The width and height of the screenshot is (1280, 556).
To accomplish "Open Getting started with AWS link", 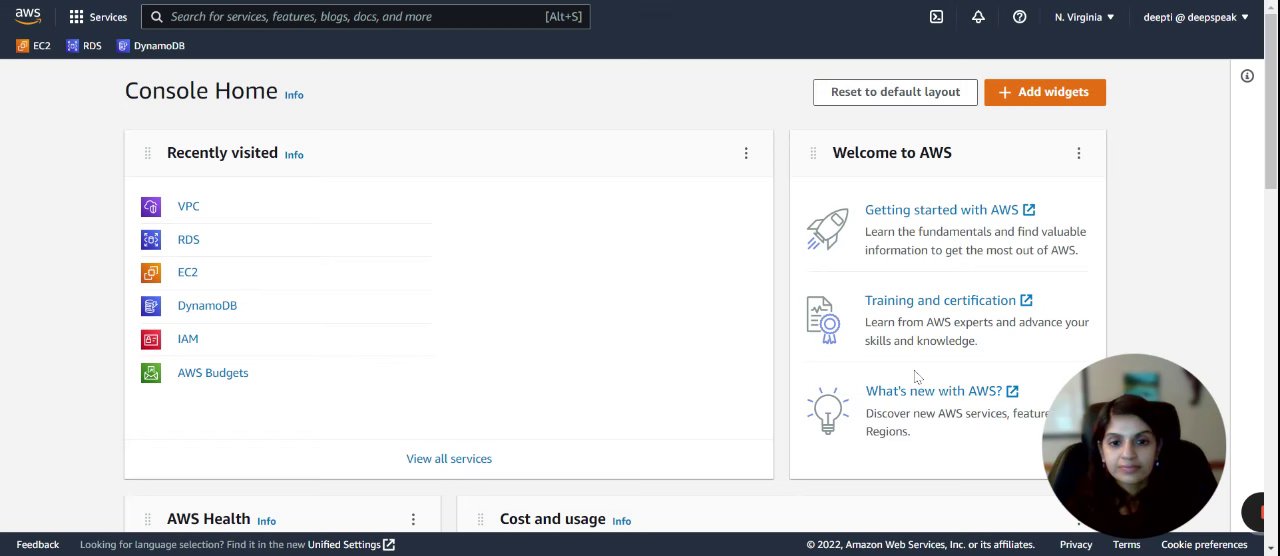I will (x=950, y=210).
